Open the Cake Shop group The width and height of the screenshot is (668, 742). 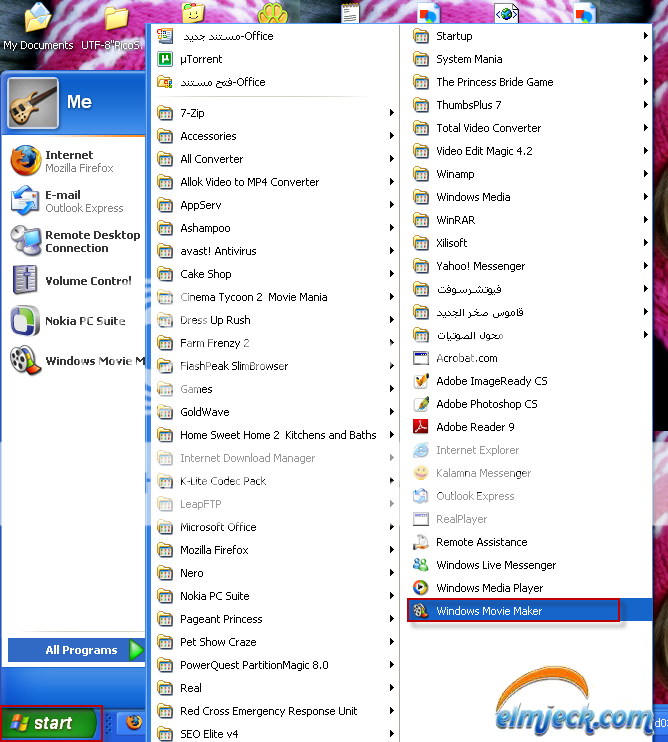(x=276, y=274)
